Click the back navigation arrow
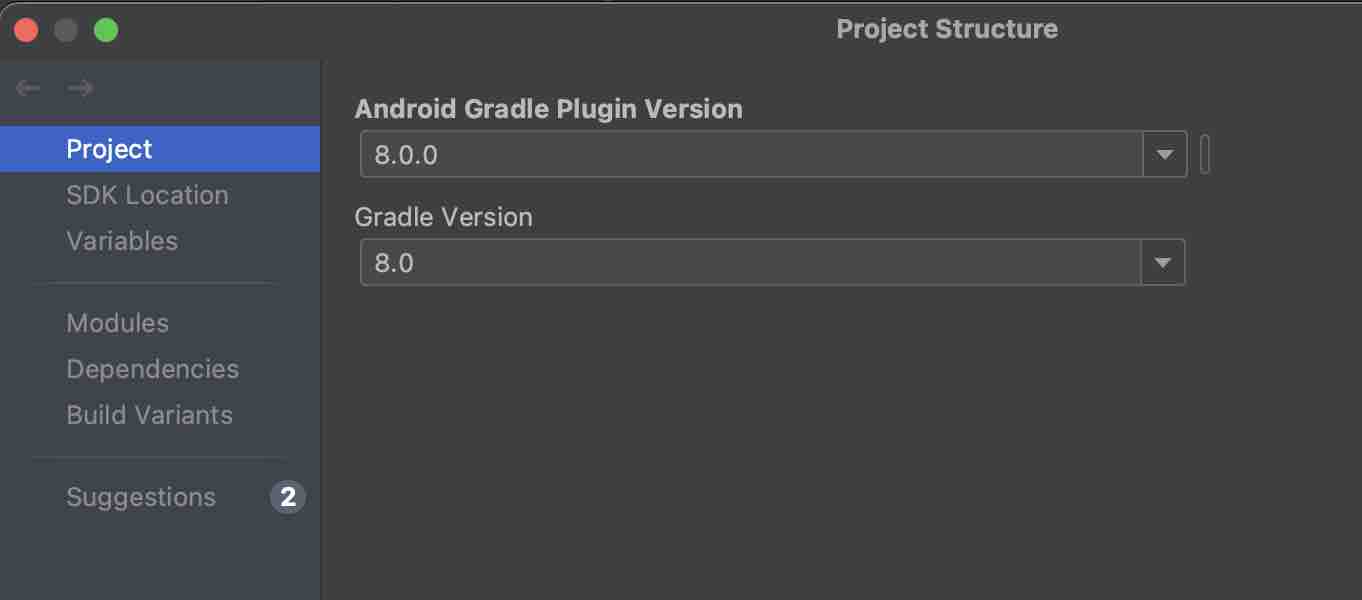 click(x=27, y=88)
